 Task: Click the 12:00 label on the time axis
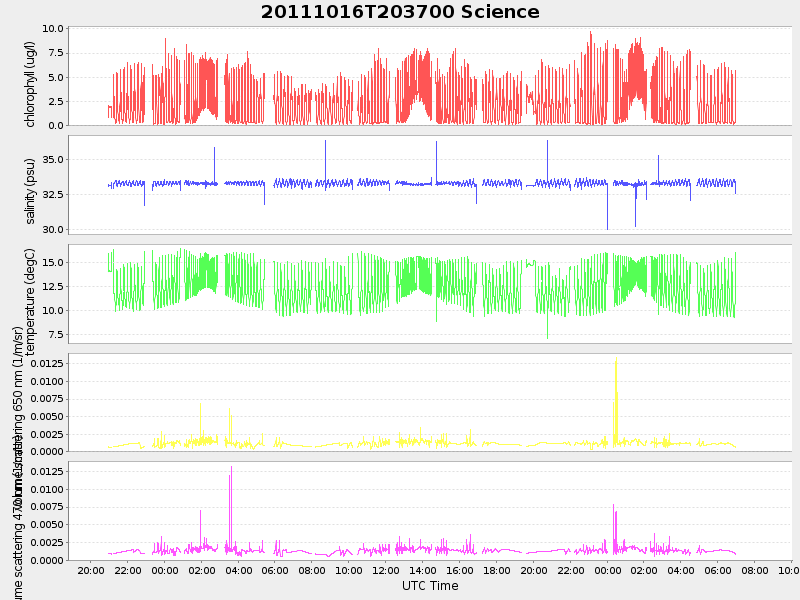point(386,570)
